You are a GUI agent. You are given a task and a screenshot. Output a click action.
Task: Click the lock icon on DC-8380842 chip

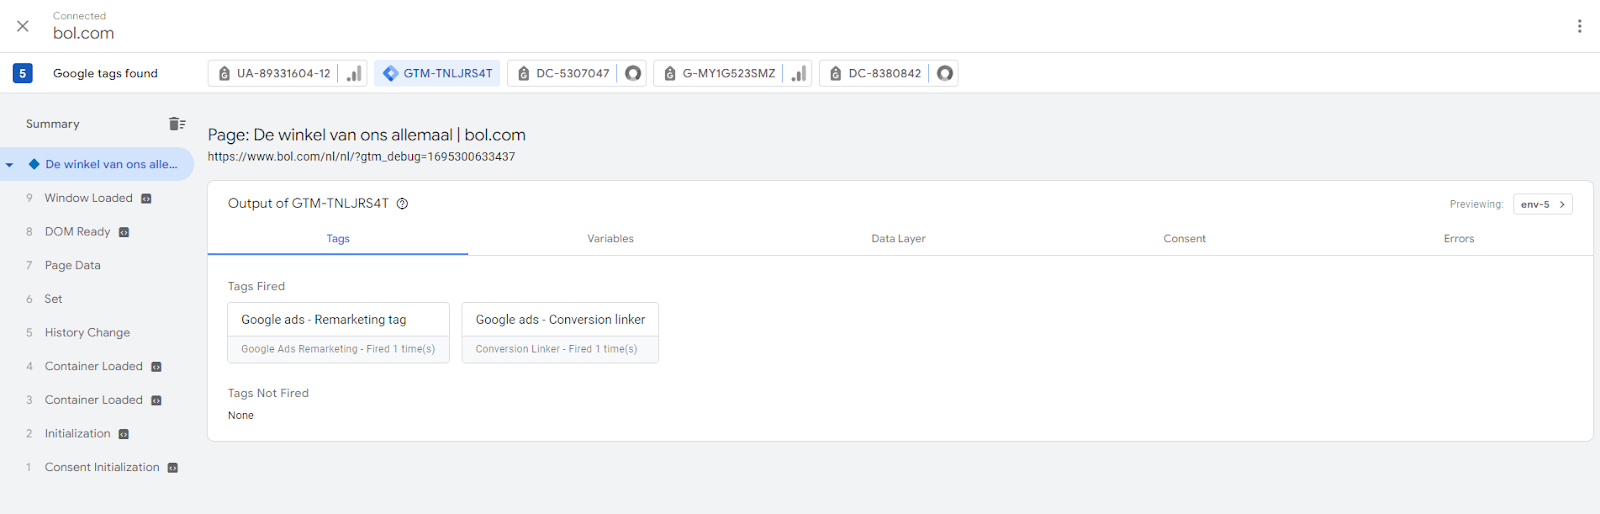(x=835, y=73)
